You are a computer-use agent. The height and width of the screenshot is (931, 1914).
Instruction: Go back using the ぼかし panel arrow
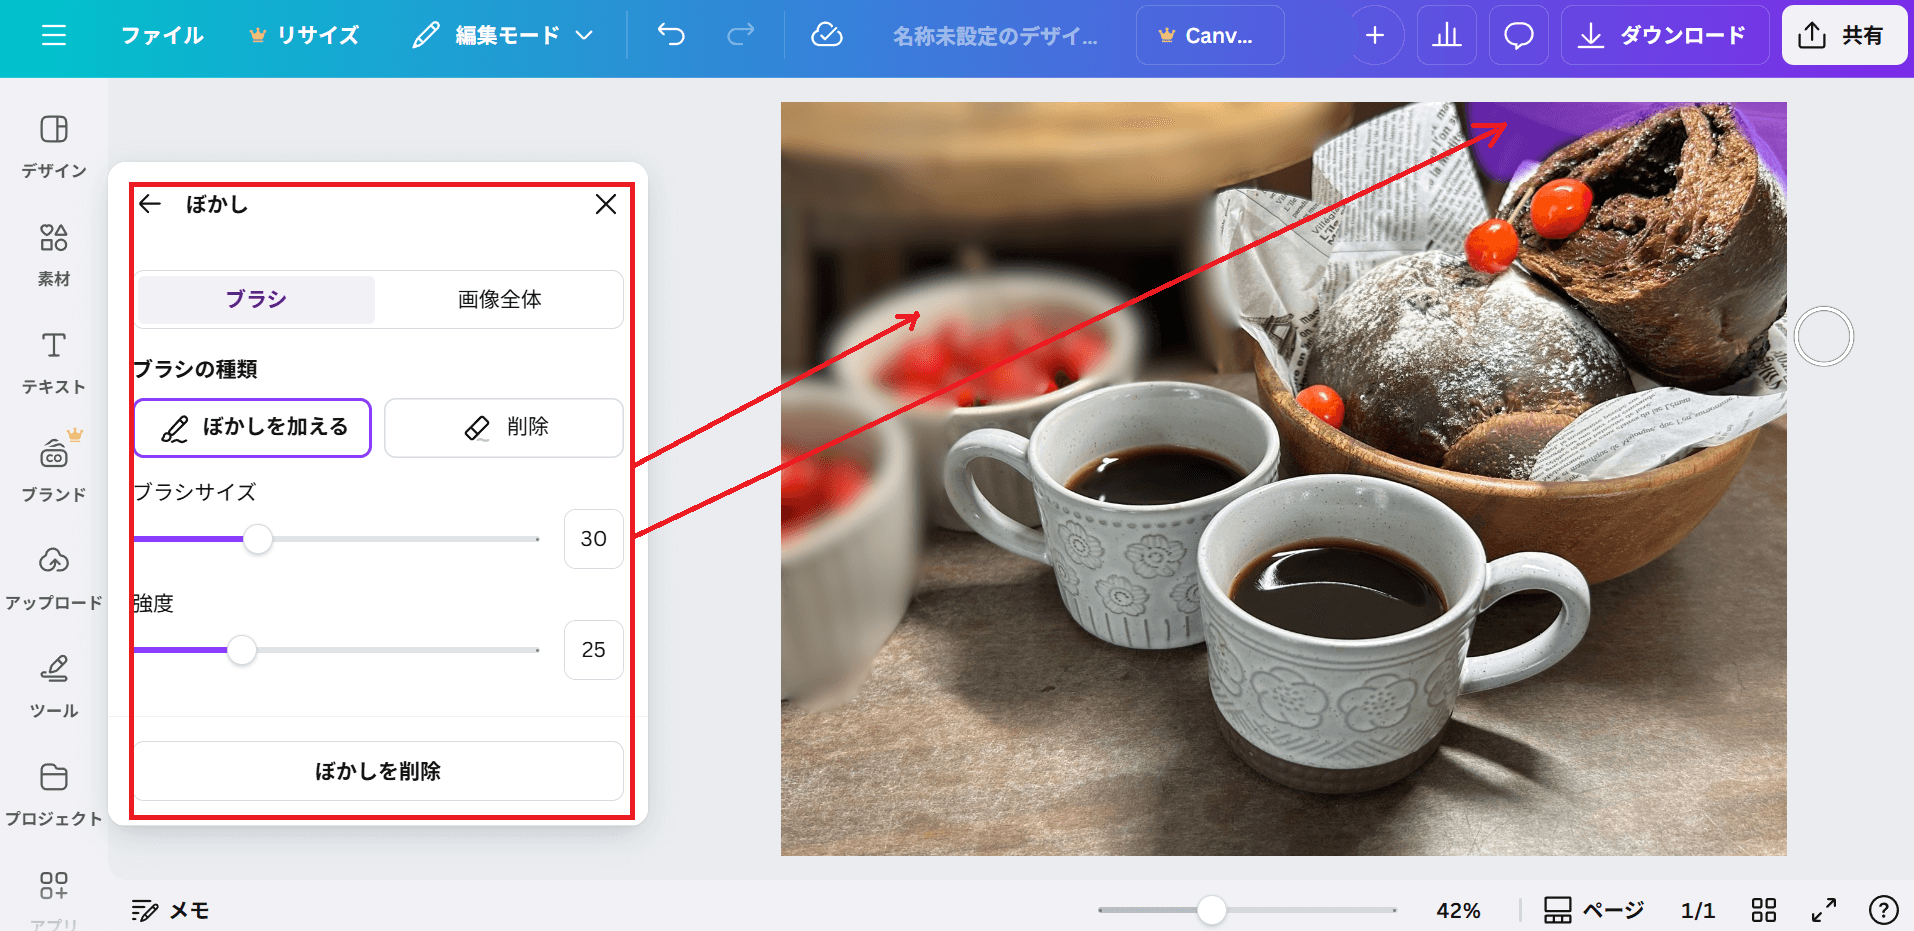tap(150, 204)
